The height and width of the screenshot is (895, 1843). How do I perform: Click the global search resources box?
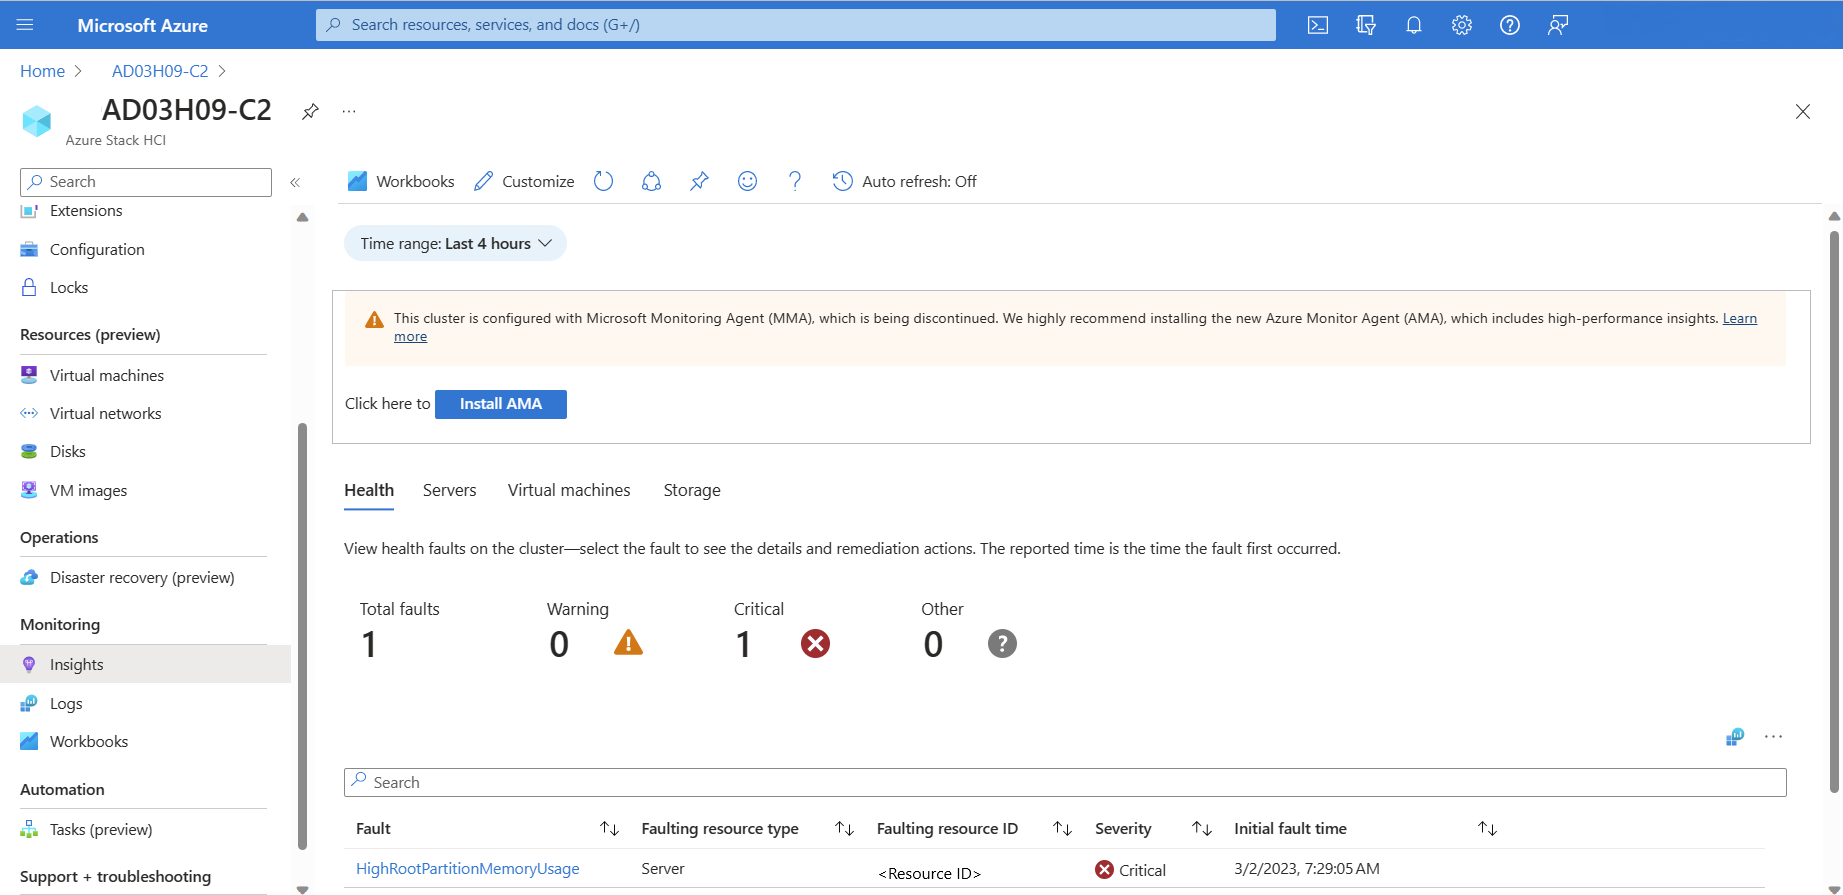pyautogui.click(x=796, y=25)
